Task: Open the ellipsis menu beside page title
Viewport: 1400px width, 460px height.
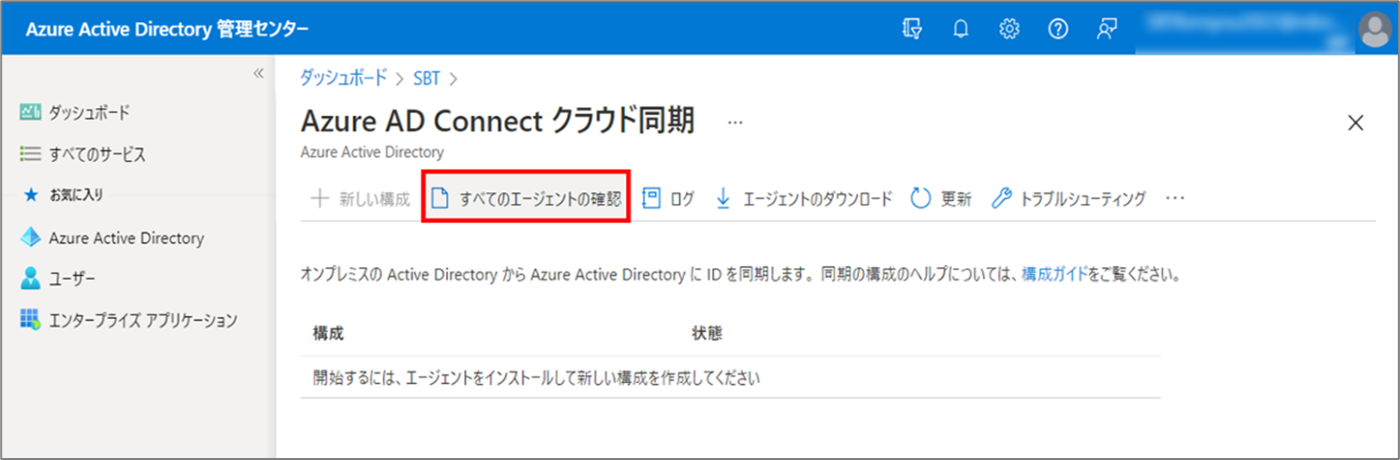Action: (x=736, y=122)
